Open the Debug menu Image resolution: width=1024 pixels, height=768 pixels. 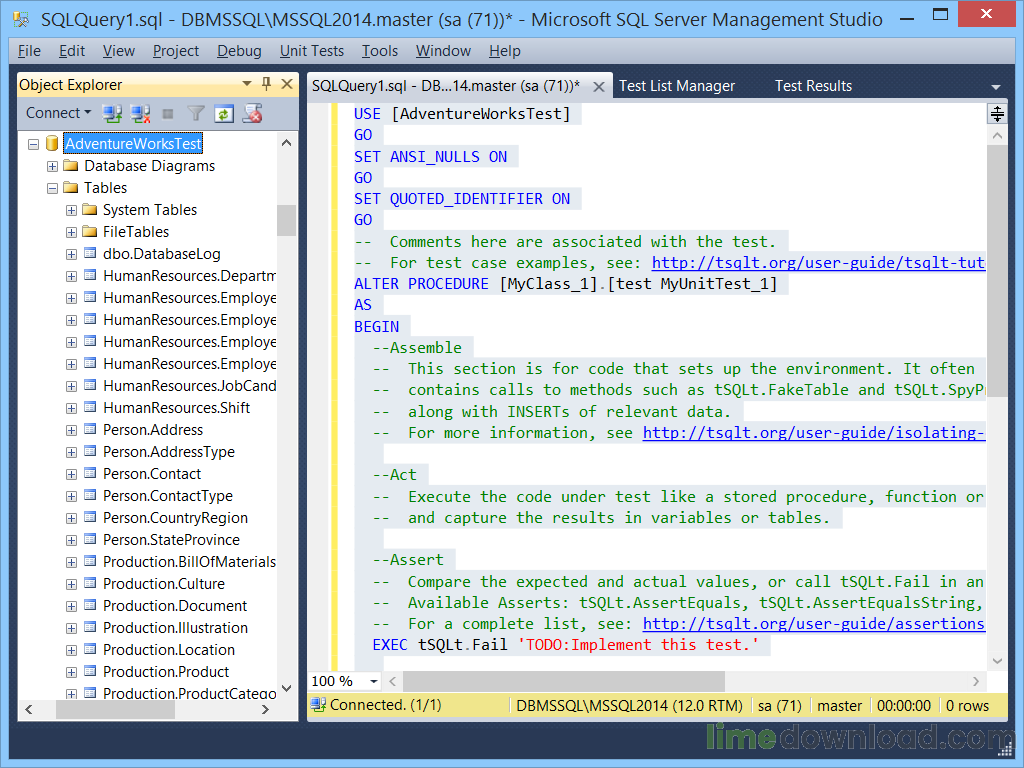[x=239, y=50]
